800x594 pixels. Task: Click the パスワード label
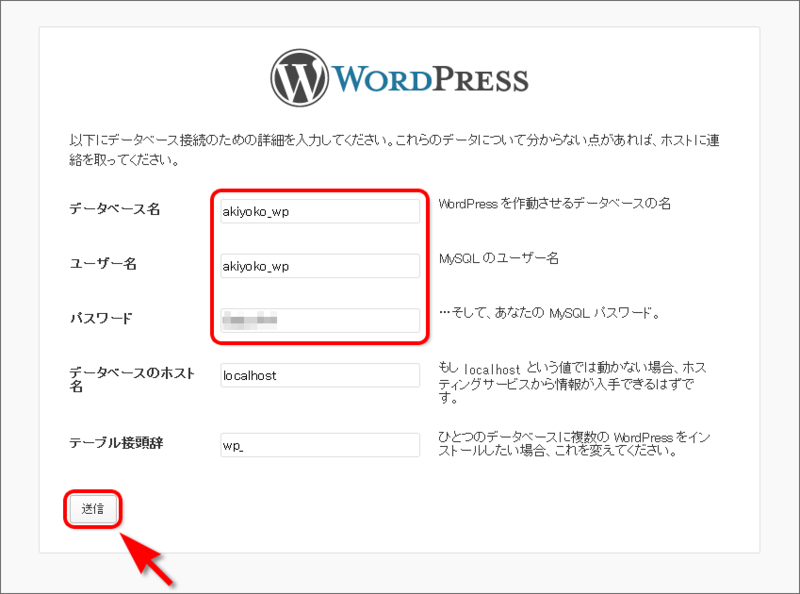[x=101, y=318]
